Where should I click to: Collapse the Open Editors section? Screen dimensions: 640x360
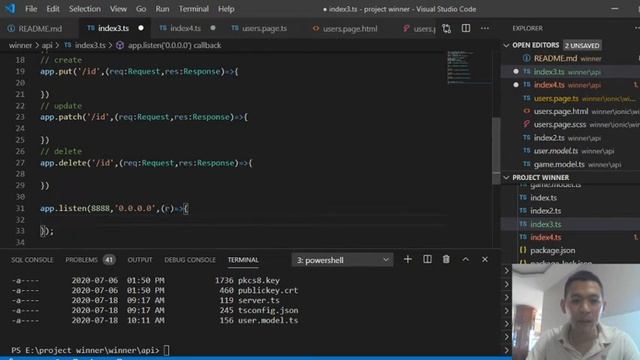pos(507,45)
